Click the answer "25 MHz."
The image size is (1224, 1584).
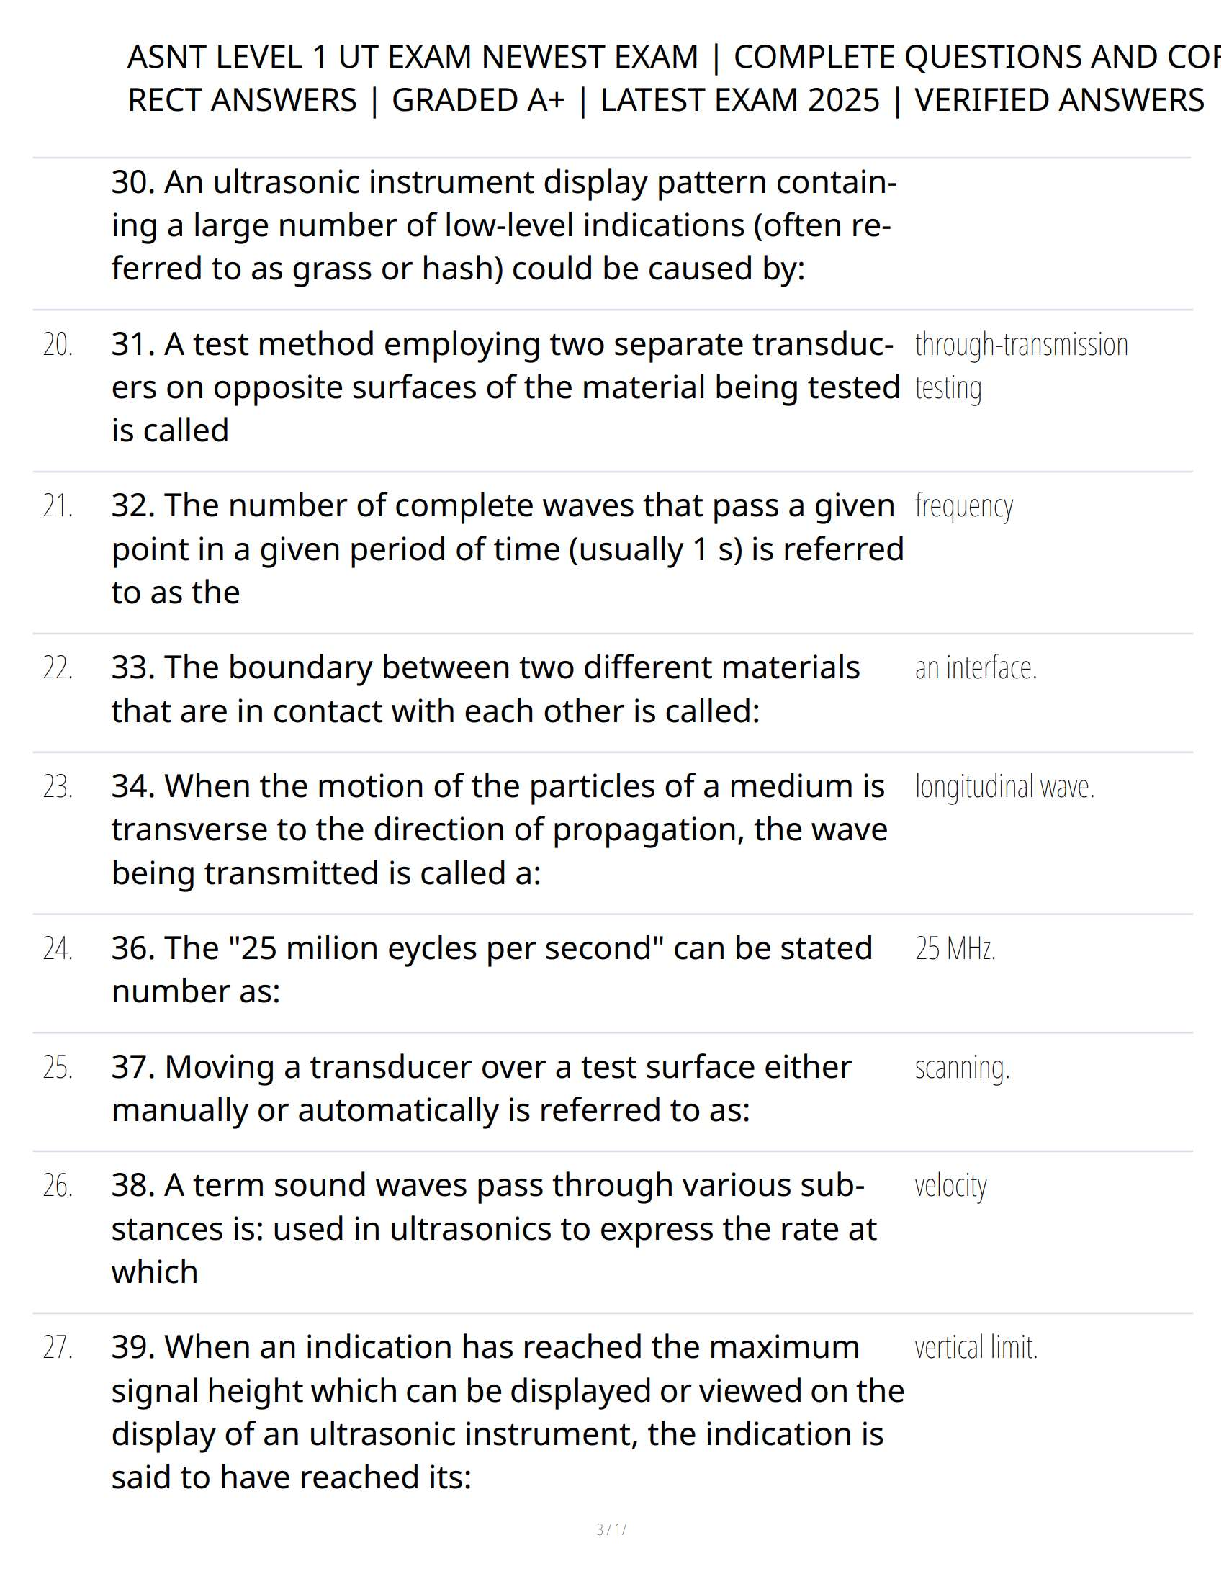pos(954,948)
